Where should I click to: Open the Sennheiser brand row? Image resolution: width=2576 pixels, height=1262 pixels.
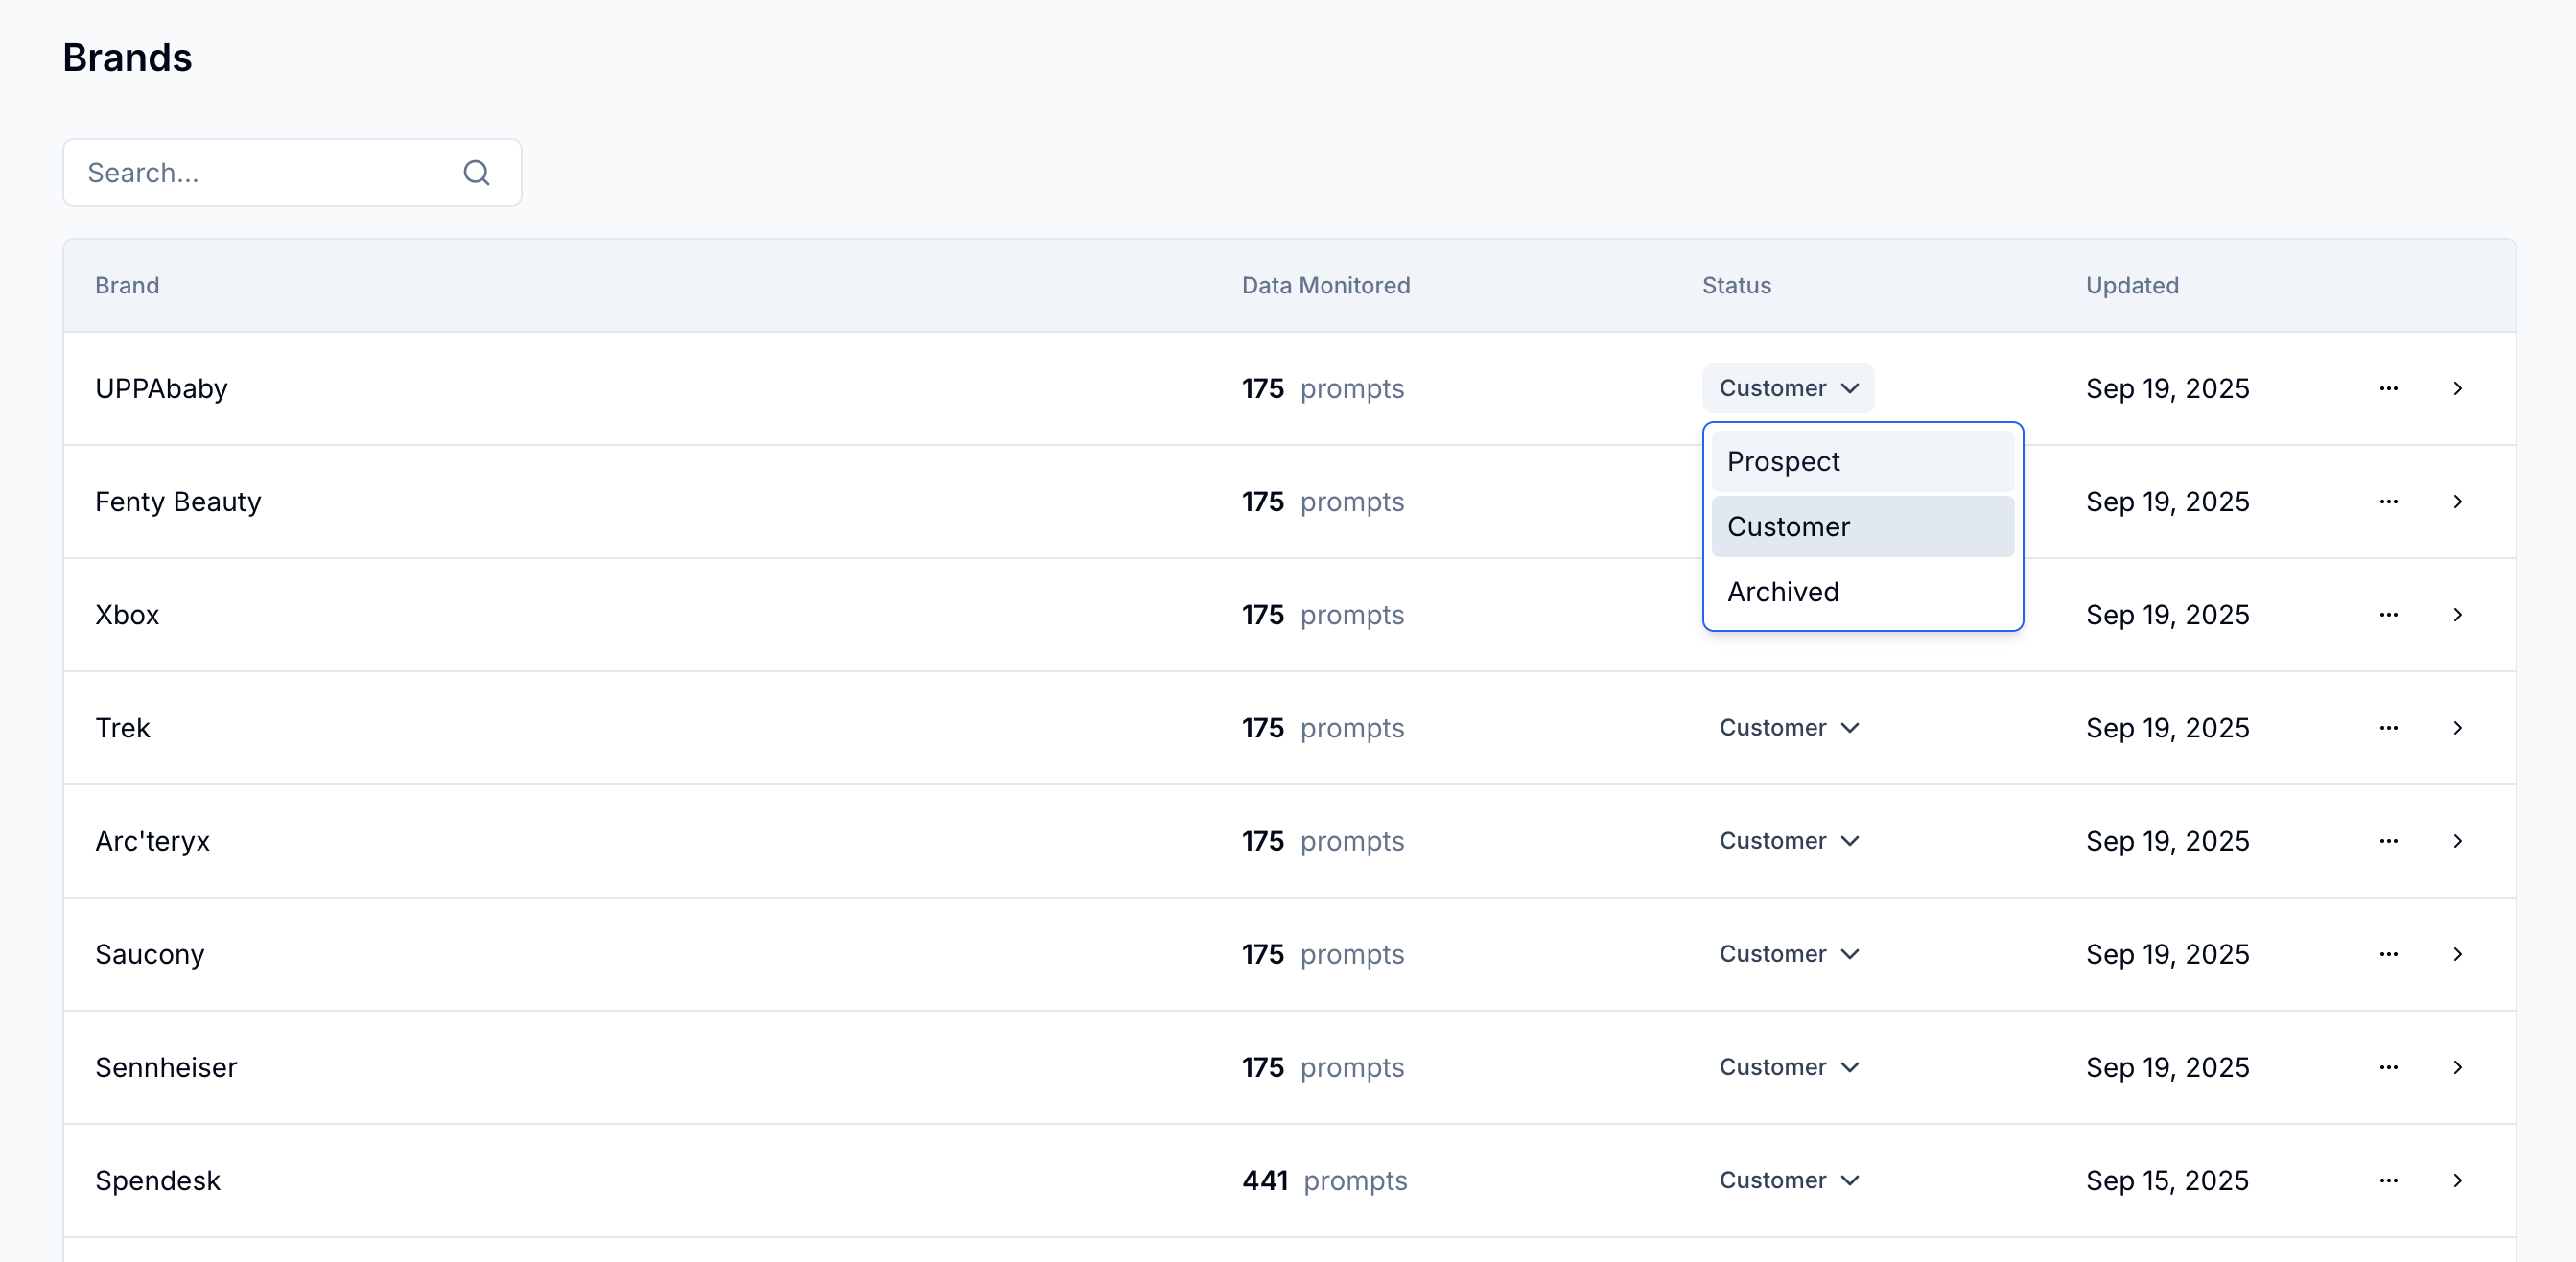166,1067
